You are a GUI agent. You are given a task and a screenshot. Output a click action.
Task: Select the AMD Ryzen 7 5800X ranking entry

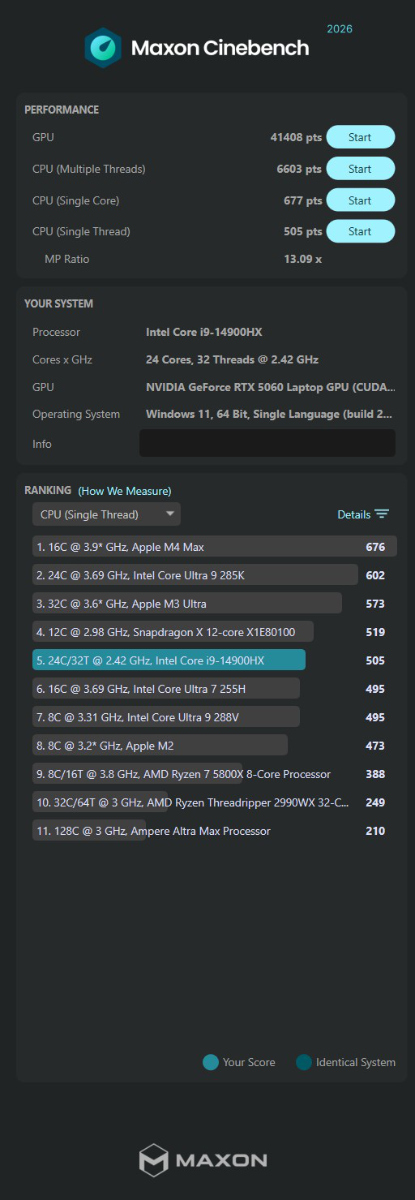214,773
